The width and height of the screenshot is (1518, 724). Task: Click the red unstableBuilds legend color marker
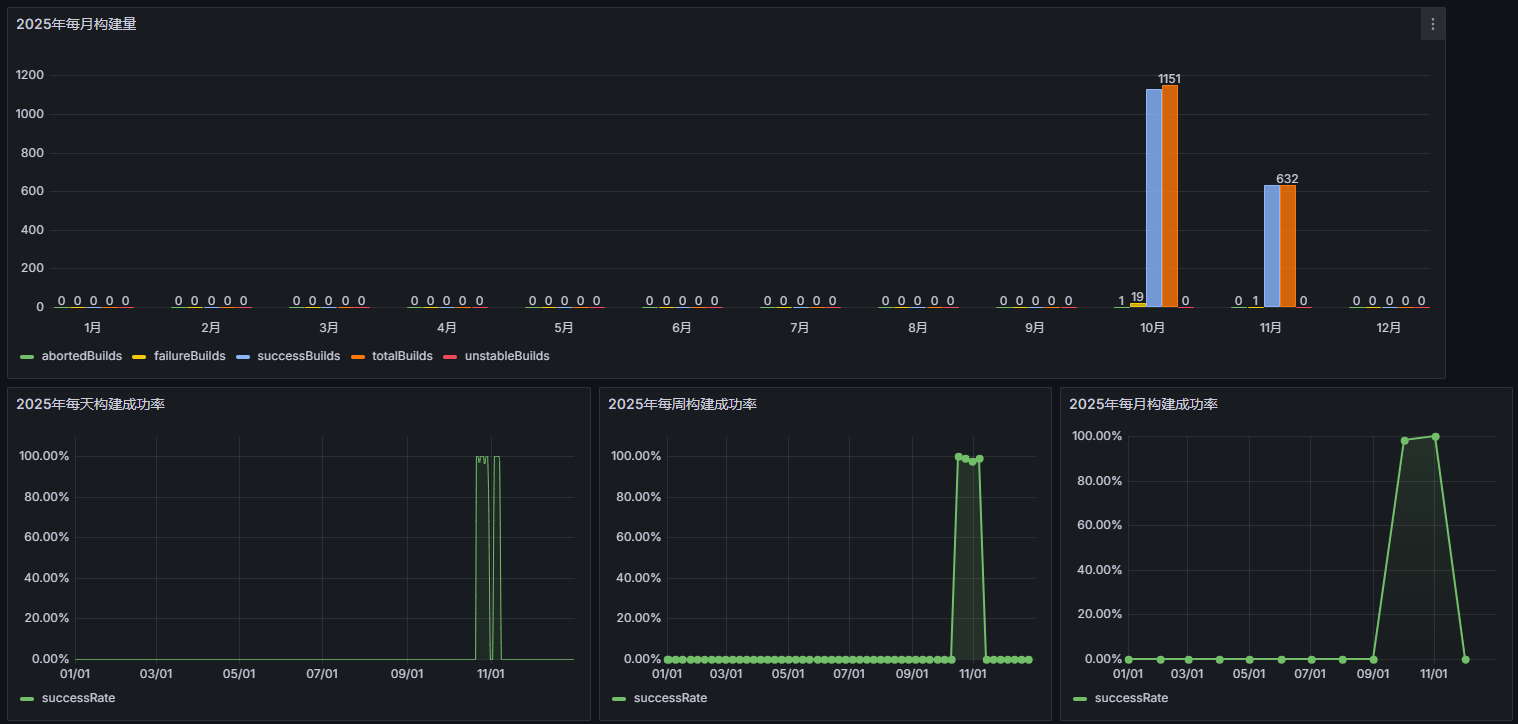(x=450, y=357)
